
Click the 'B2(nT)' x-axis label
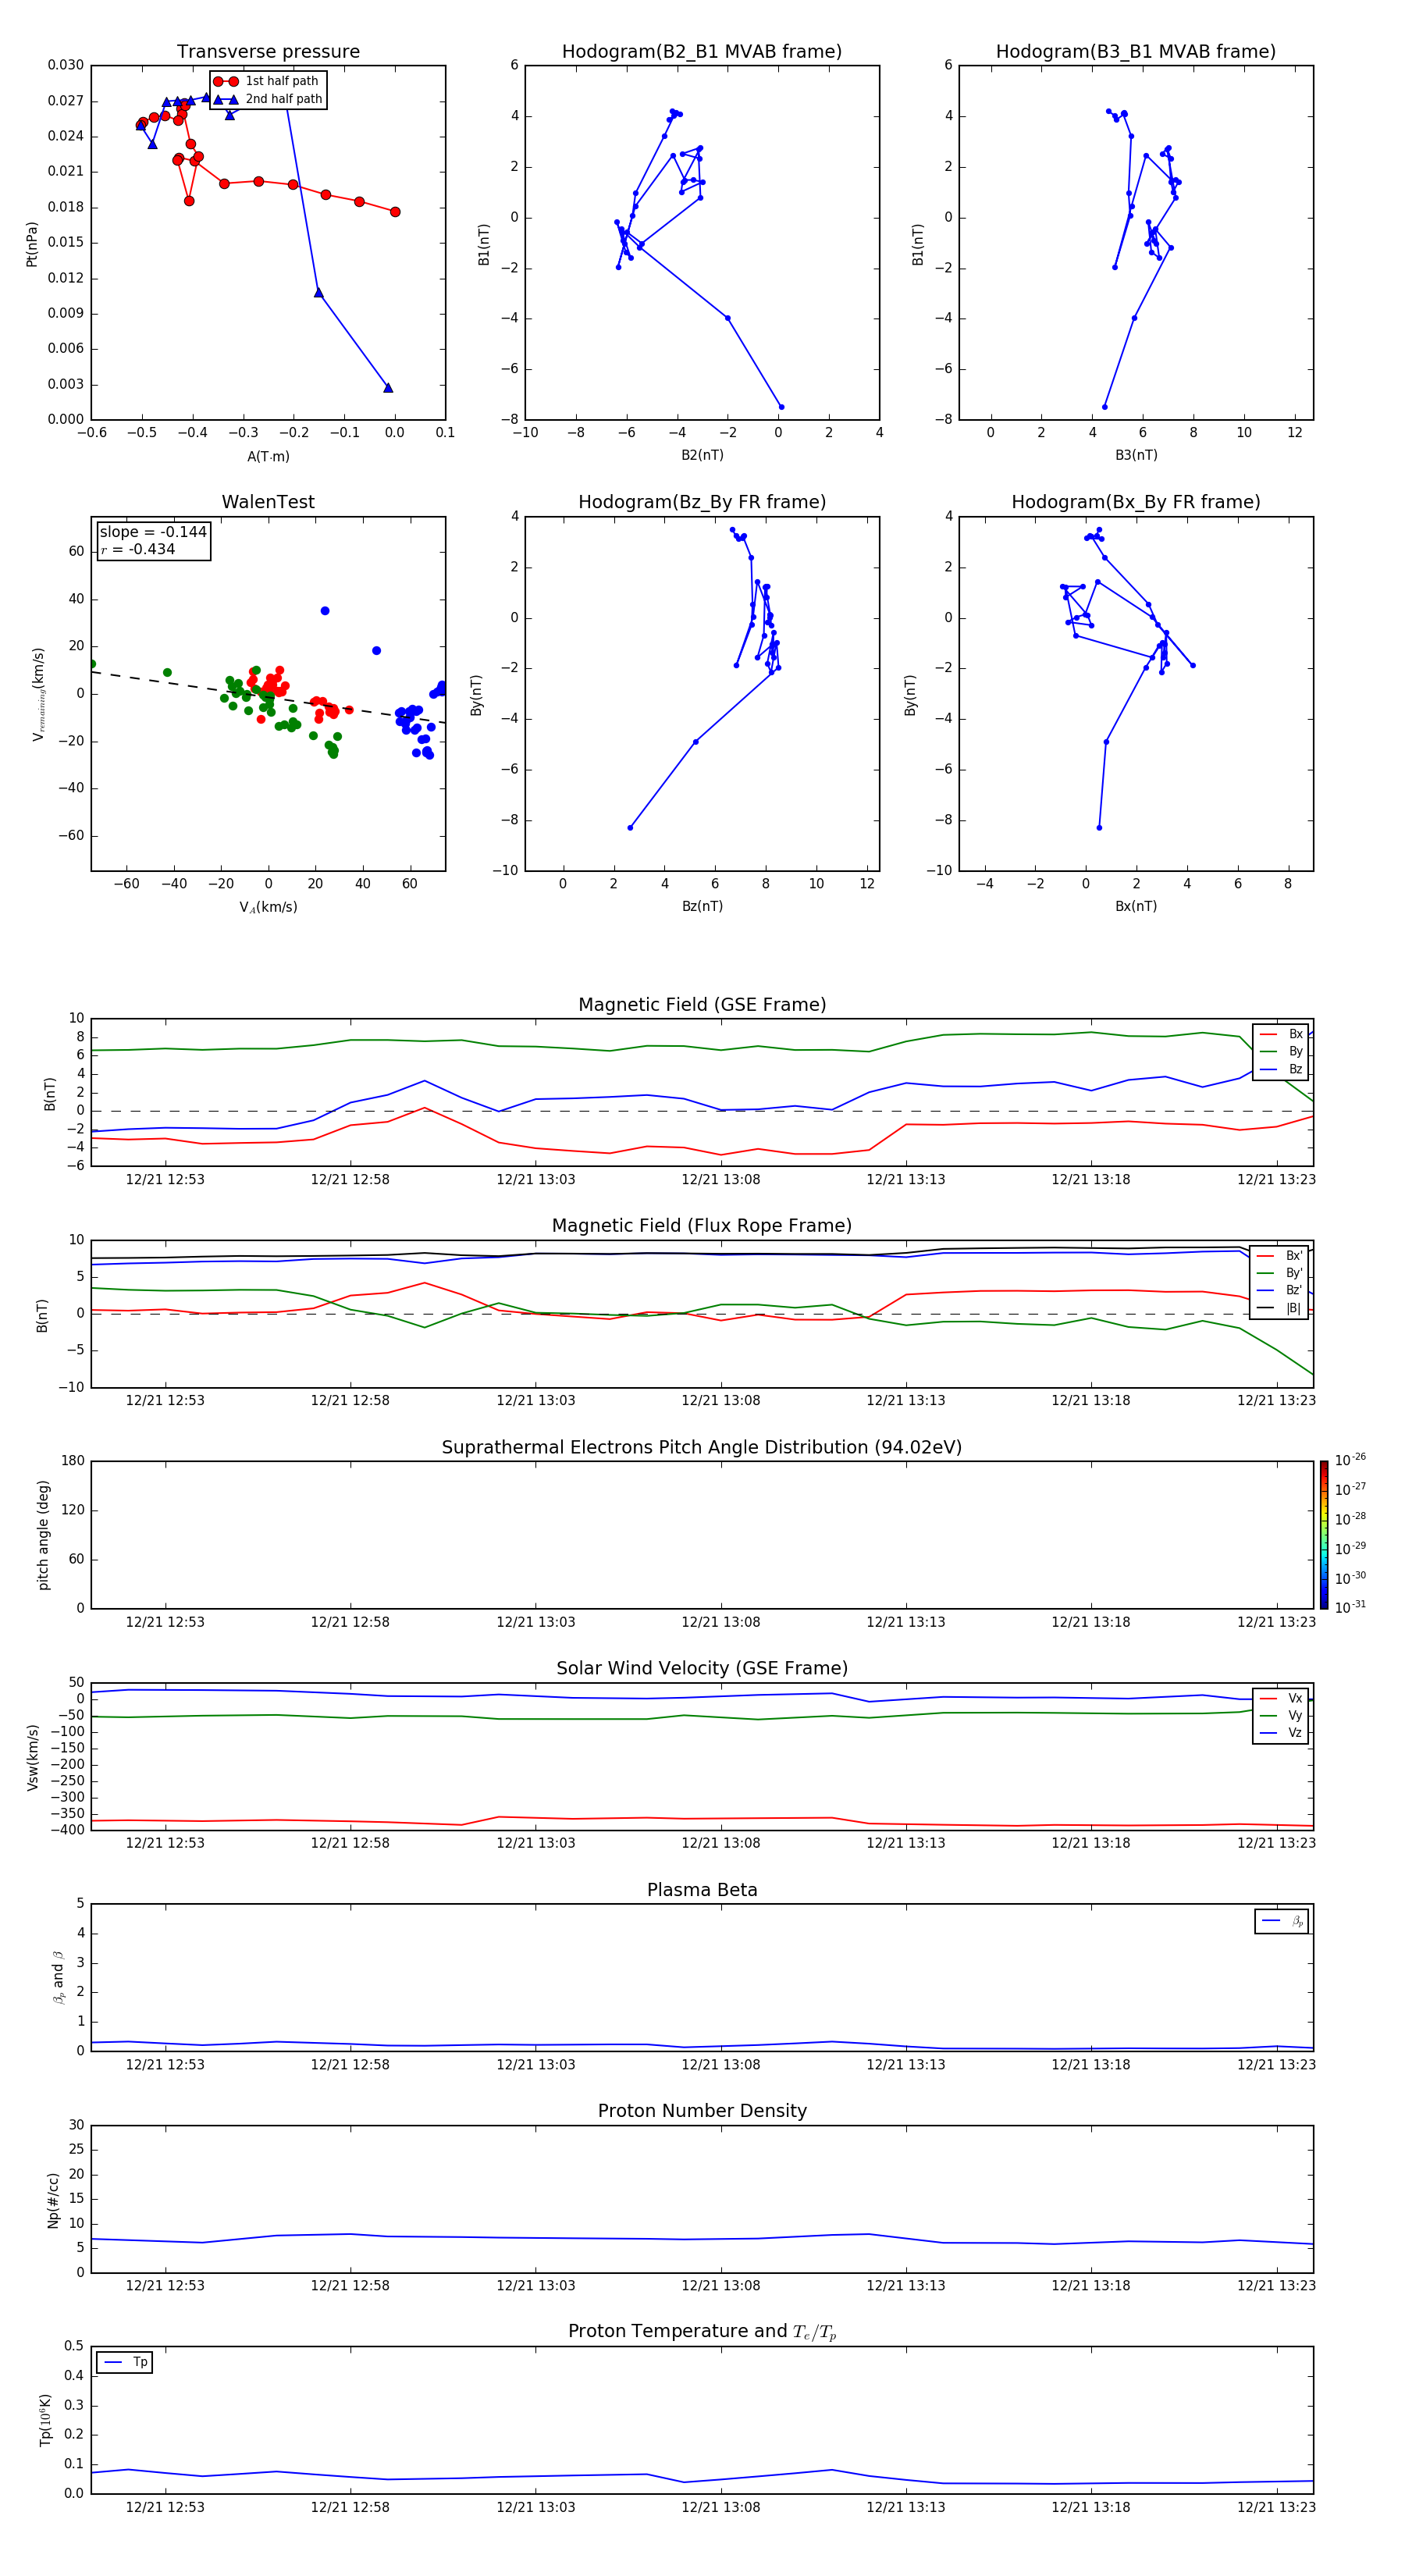(x=702, y=455)
